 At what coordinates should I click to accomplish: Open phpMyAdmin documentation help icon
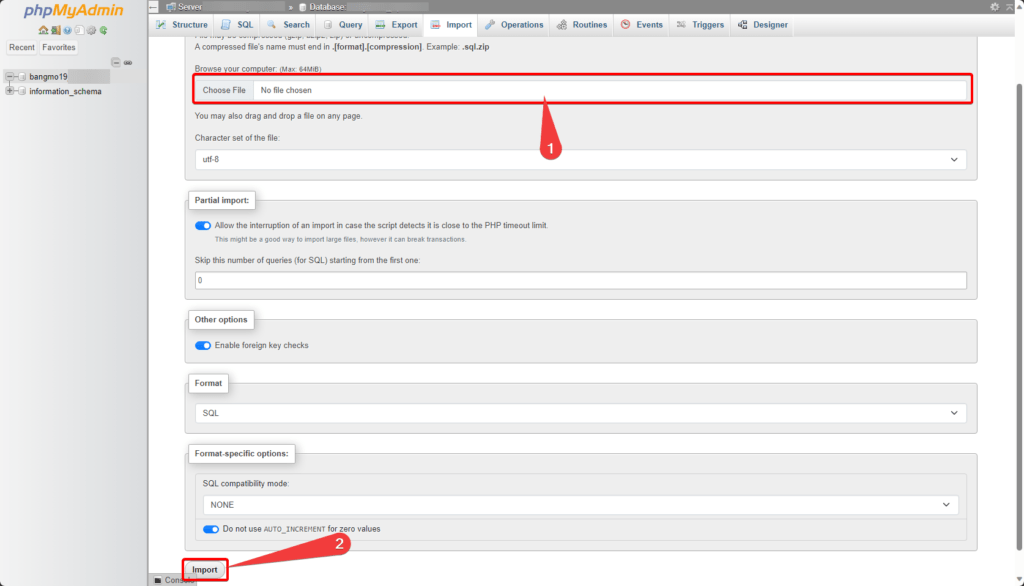pos(67,30)
